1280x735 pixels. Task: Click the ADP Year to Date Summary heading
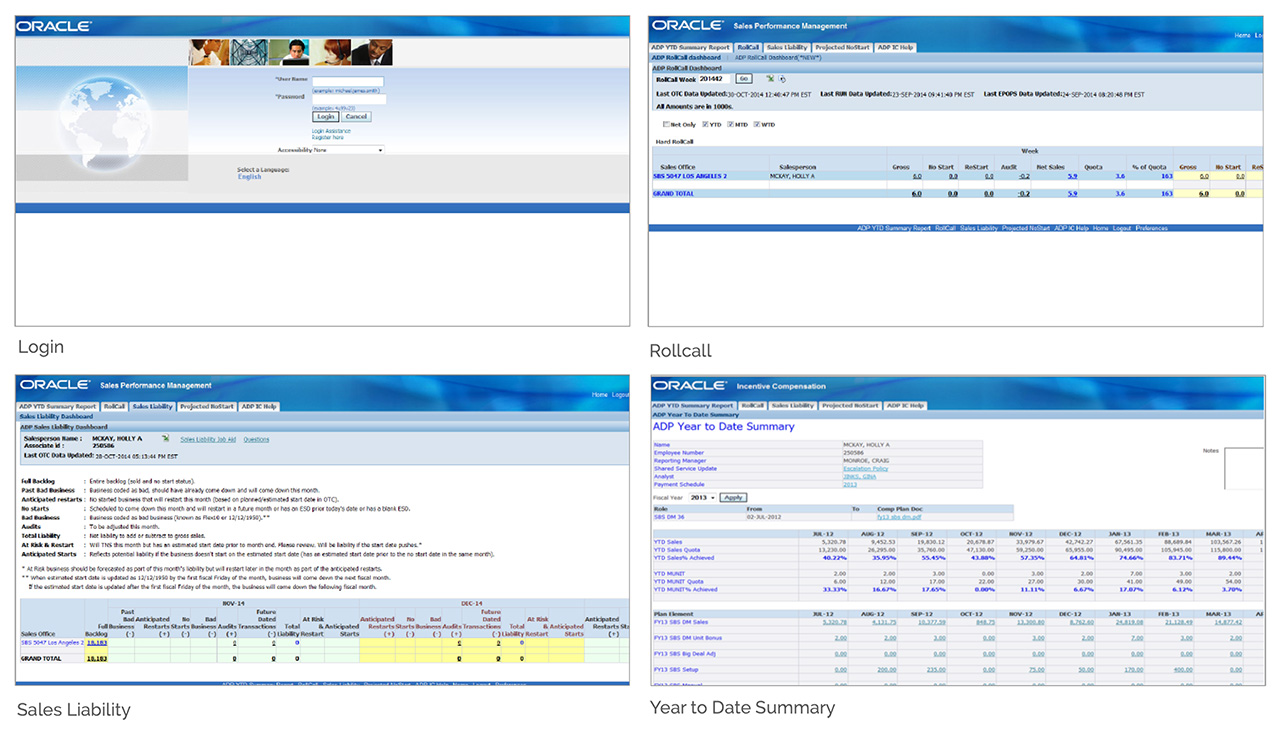[724, 427]
